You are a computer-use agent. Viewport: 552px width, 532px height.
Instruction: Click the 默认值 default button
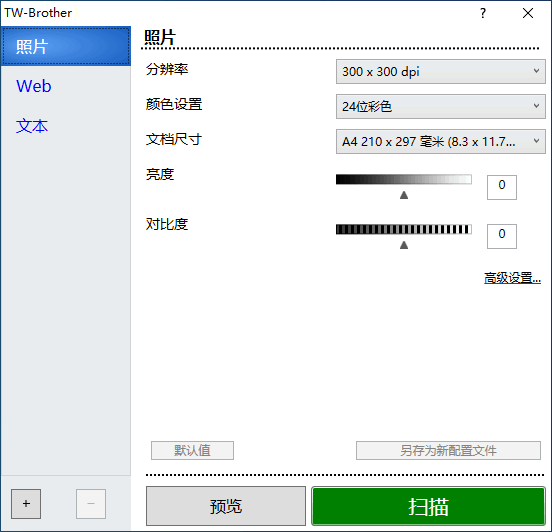pos(192,450)
